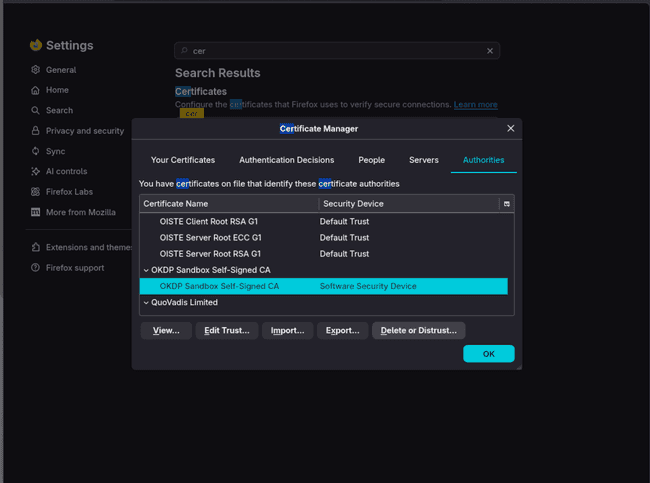Click Default Trust cell for OISTE Client Root
This screenshot has width=650, height=483.
click(x=344, y=221)
